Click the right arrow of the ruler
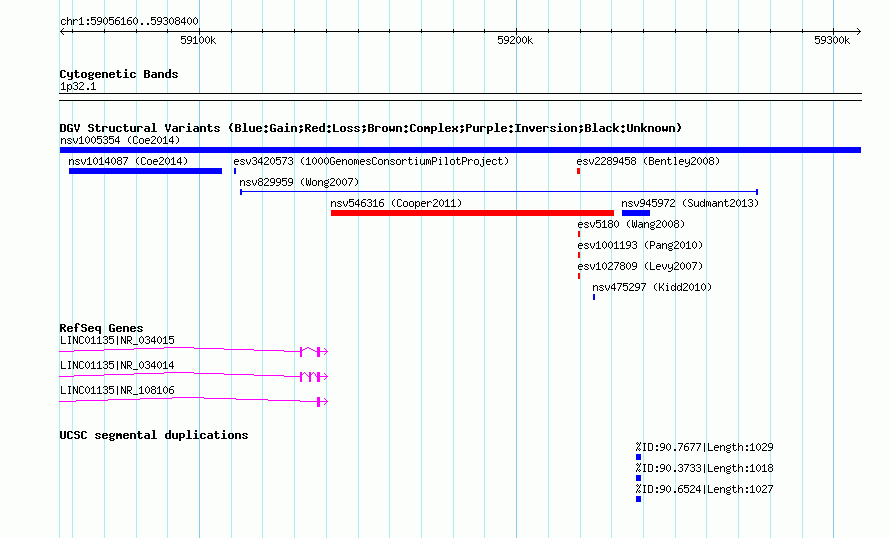 pyautogui.click(x=858, y=32)
